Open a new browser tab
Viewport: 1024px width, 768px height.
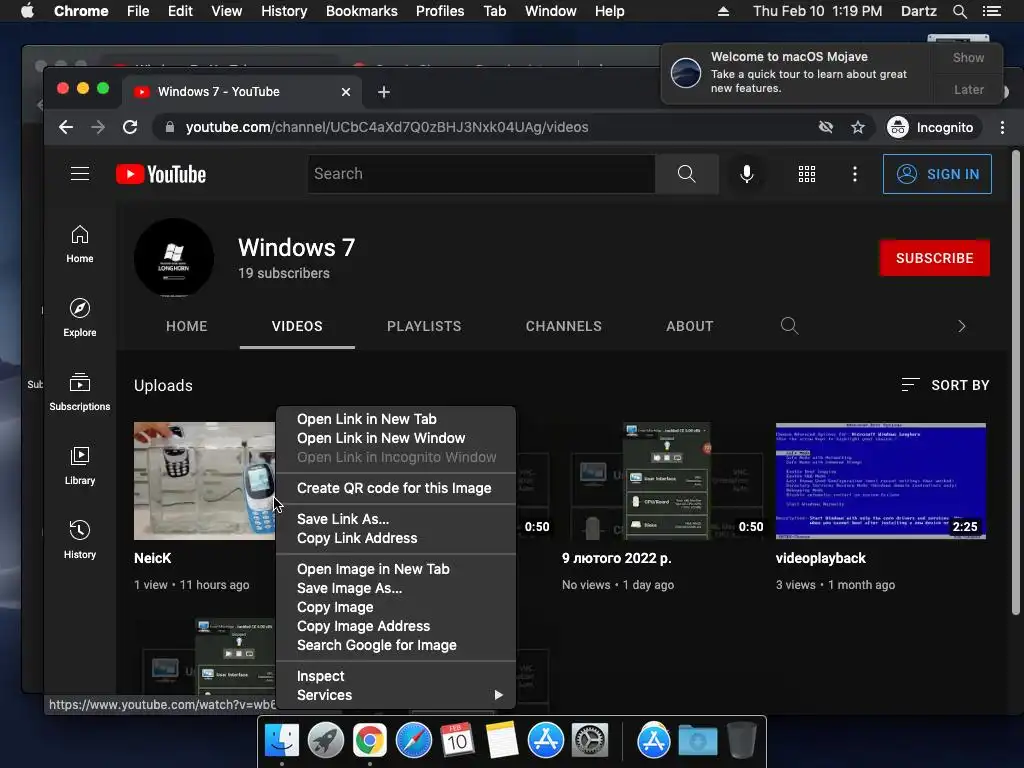384,92
